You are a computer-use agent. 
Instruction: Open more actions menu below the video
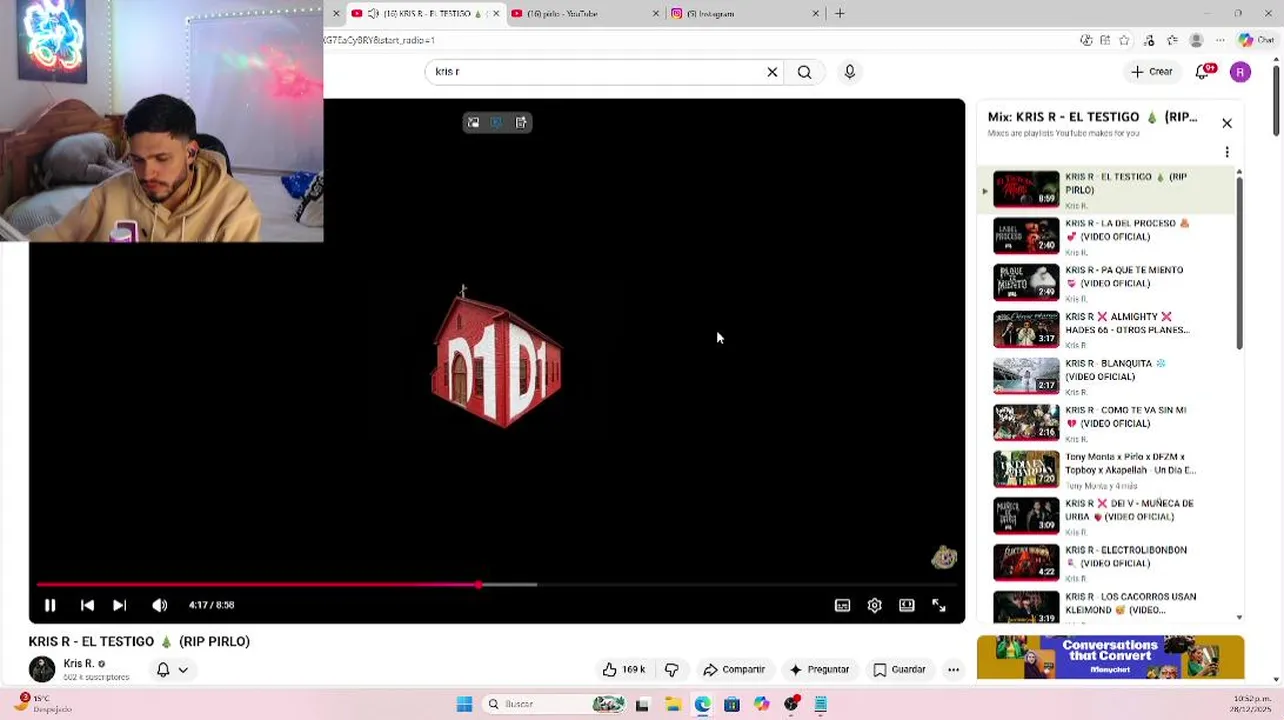tap(953, 670)
